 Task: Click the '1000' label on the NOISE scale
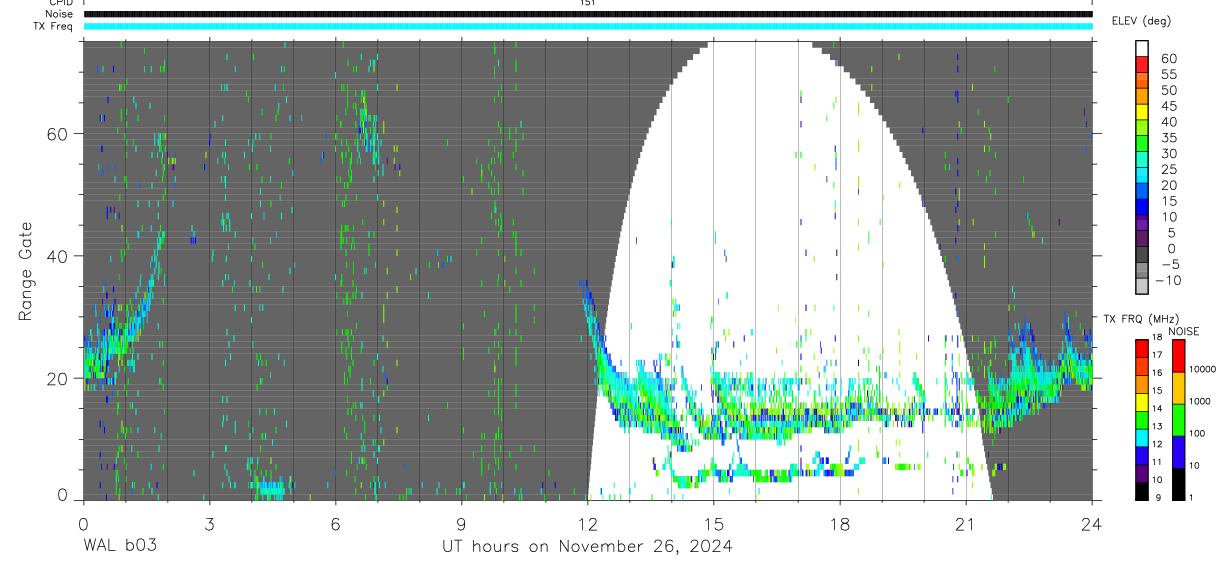tap(1201, 401)
